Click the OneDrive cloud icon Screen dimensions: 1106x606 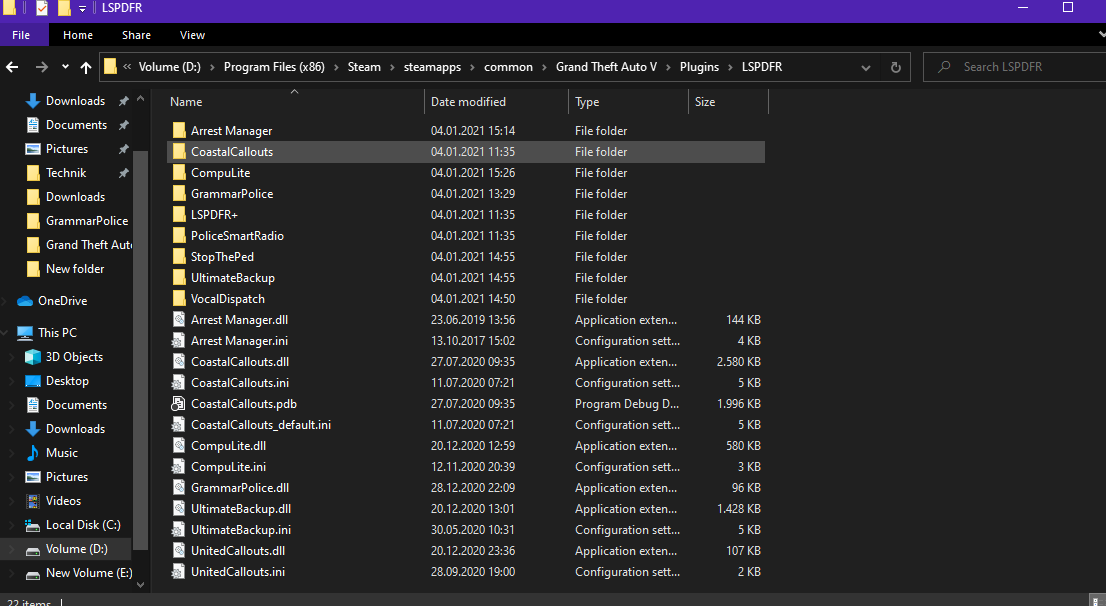pos(25,301)
